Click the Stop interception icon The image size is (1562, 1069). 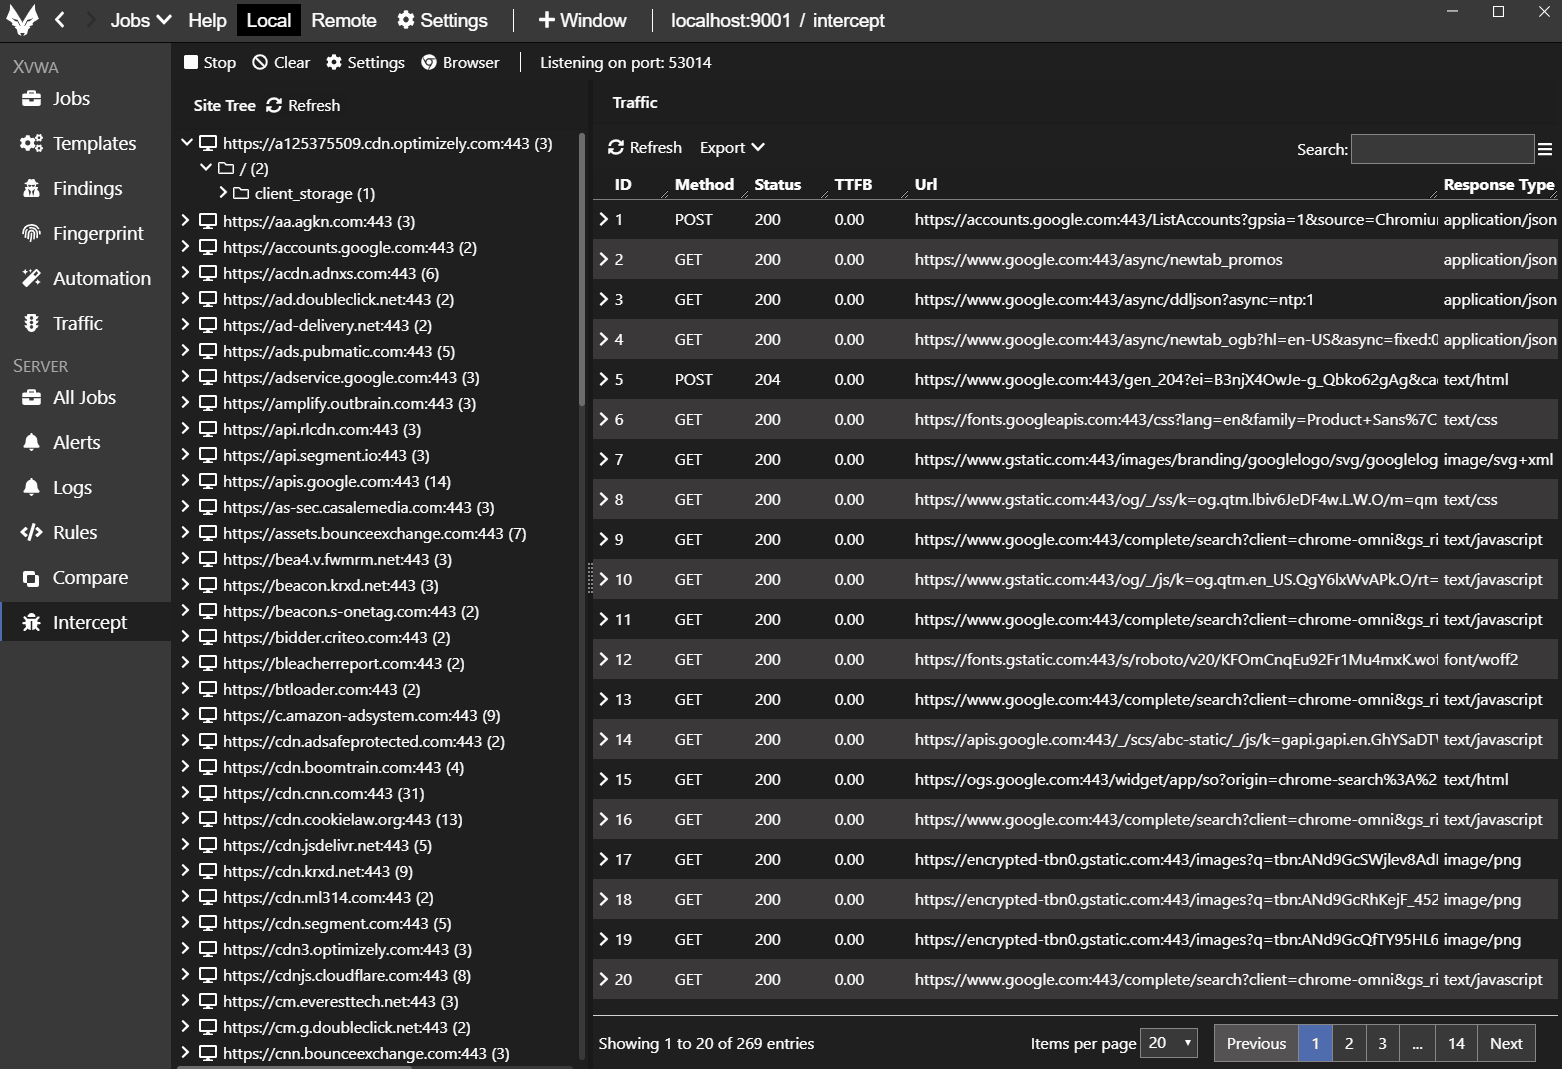pyautogui.click(x=191, y=63)
